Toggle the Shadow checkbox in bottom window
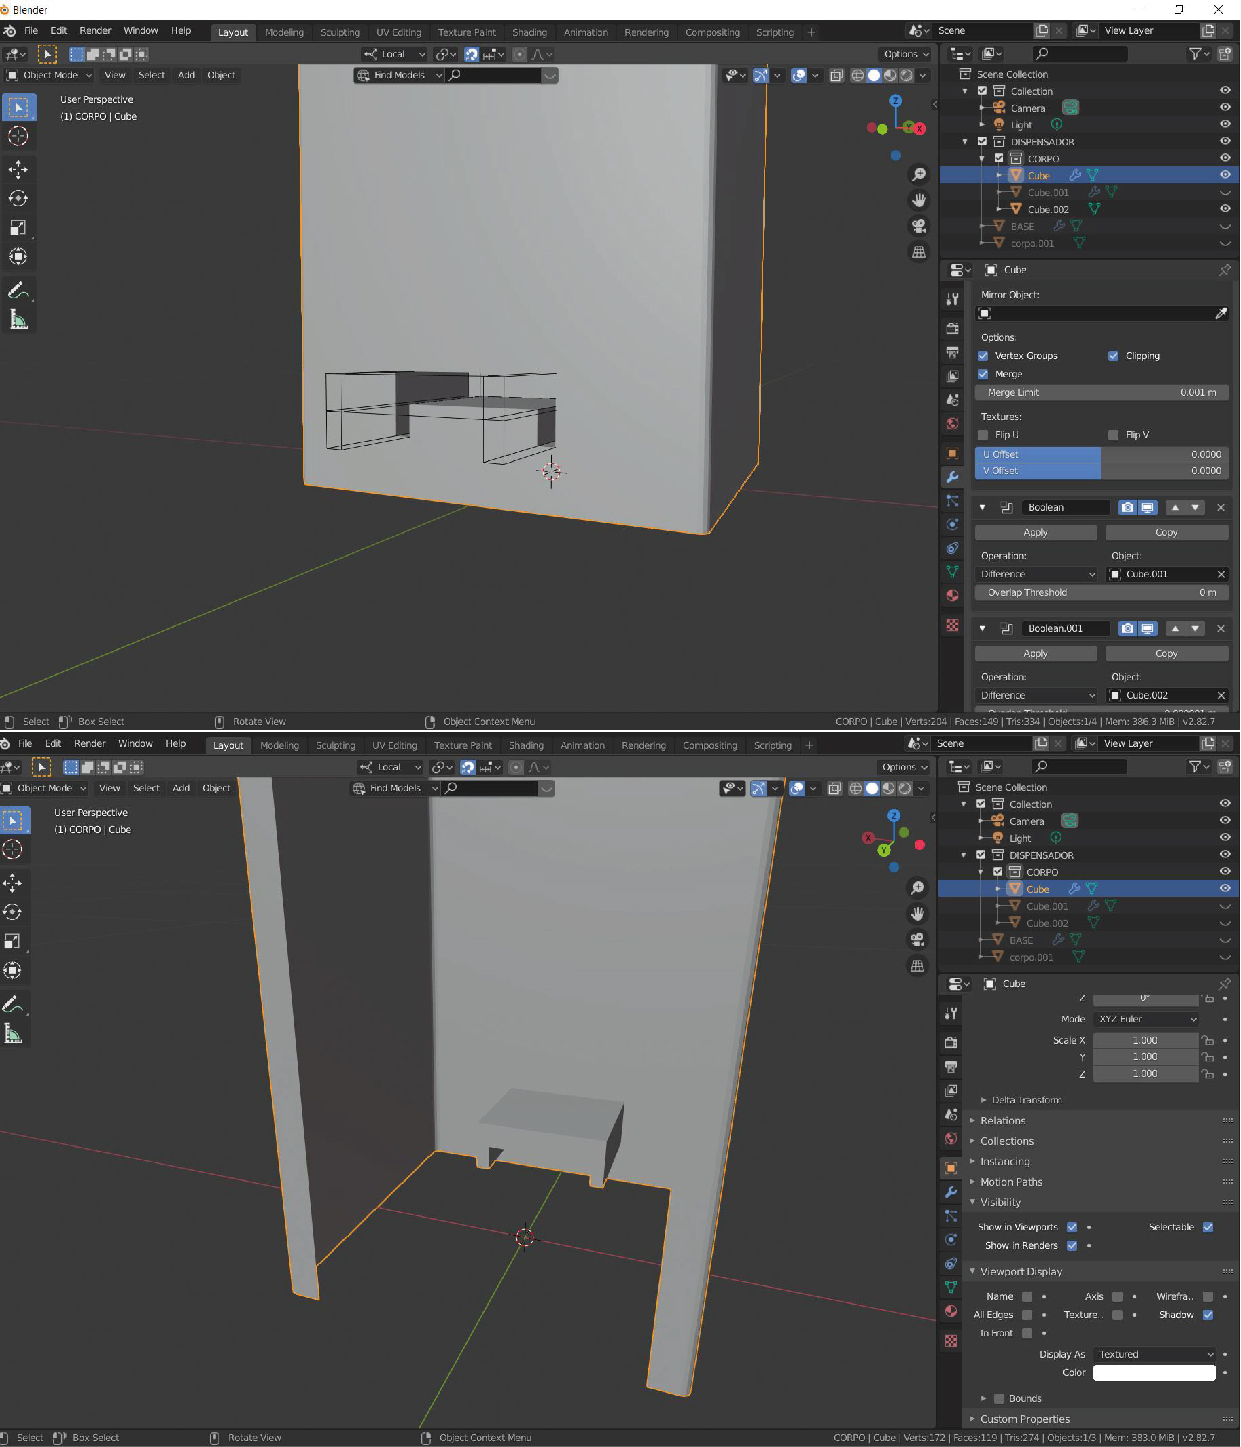The height and width of the screenshot is (1447, 1241). click(x=1208, y=1315)
